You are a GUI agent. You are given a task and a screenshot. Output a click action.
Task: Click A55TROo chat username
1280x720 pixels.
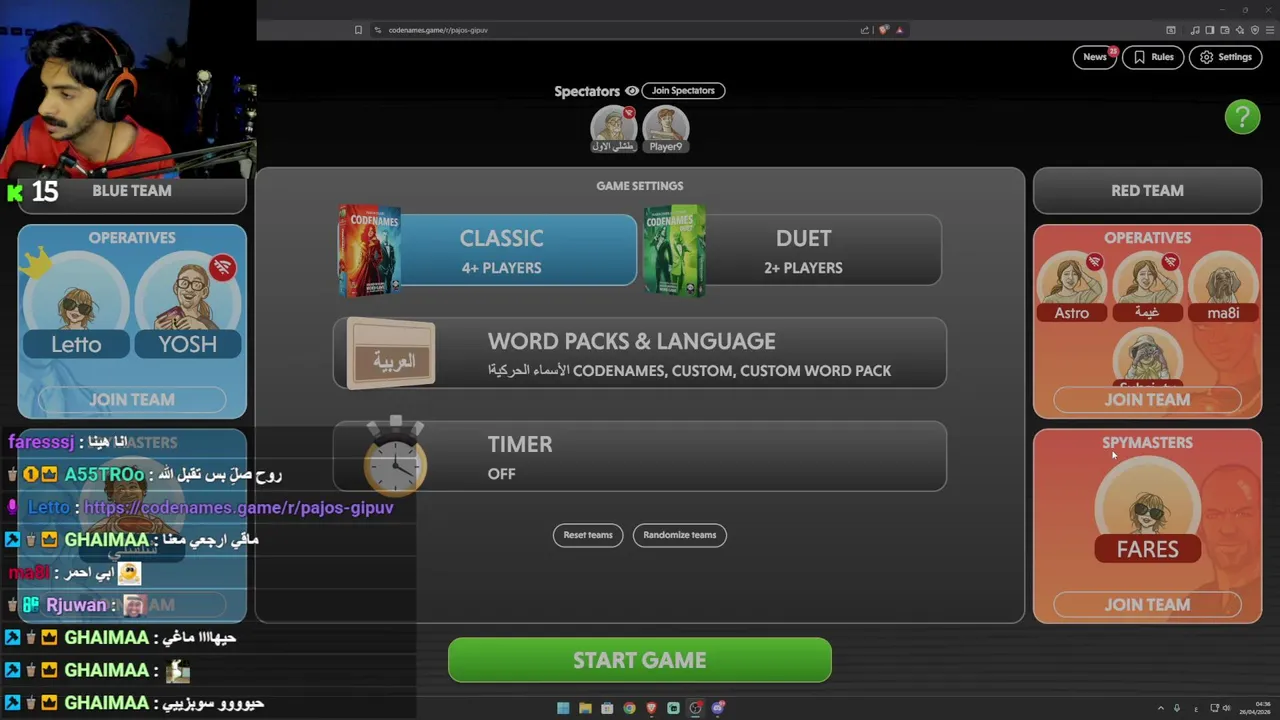104,474
